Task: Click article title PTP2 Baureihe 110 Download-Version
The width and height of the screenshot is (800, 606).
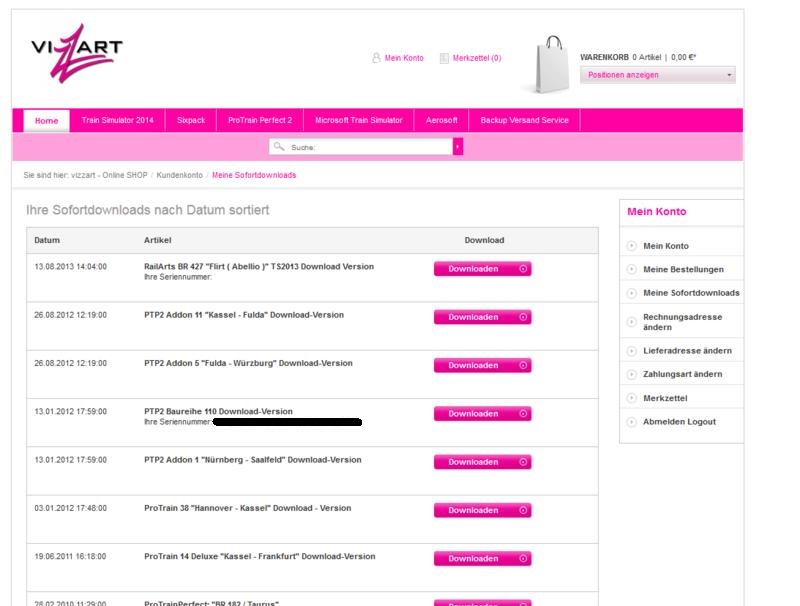Action: 218,411
